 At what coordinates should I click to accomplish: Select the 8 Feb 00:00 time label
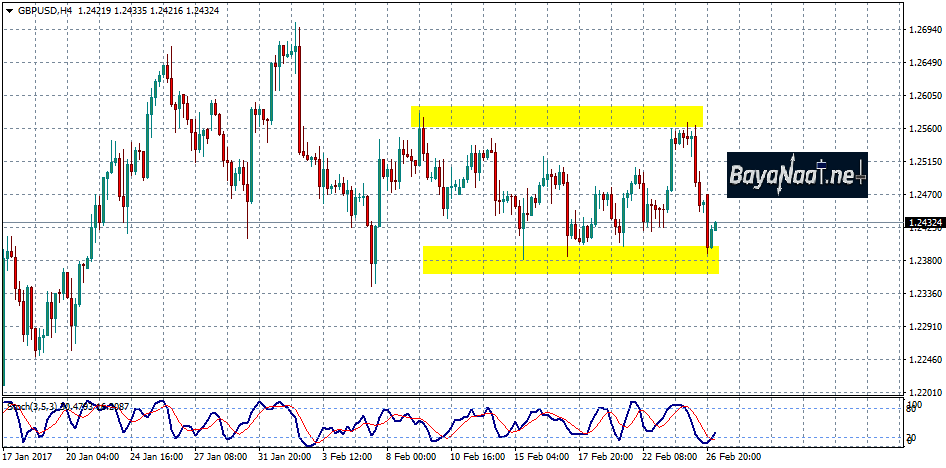(409, 455)
